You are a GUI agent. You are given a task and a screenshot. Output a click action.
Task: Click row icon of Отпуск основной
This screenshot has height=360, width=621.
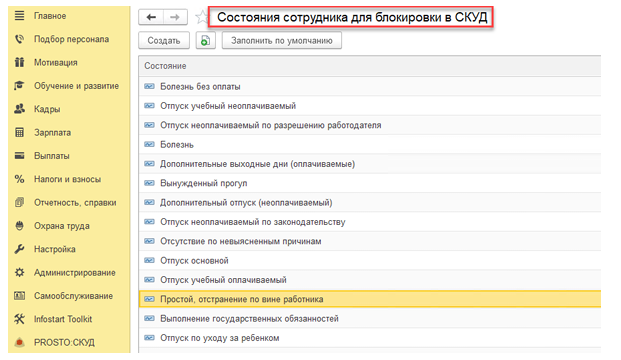point(149,261)
